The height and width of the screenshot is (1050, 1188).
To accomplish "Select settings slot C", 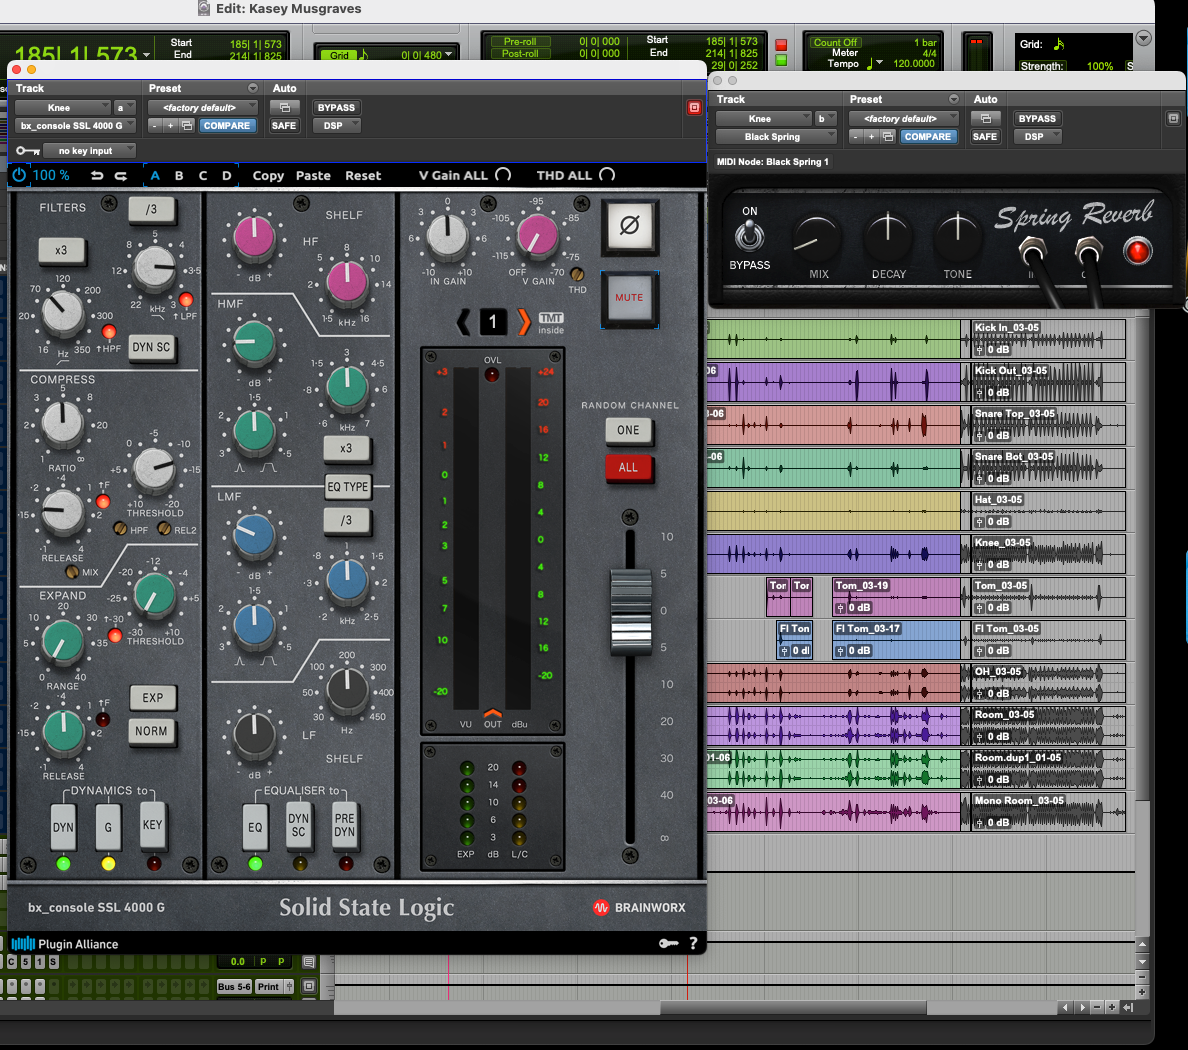I will (x=202, y=176).
